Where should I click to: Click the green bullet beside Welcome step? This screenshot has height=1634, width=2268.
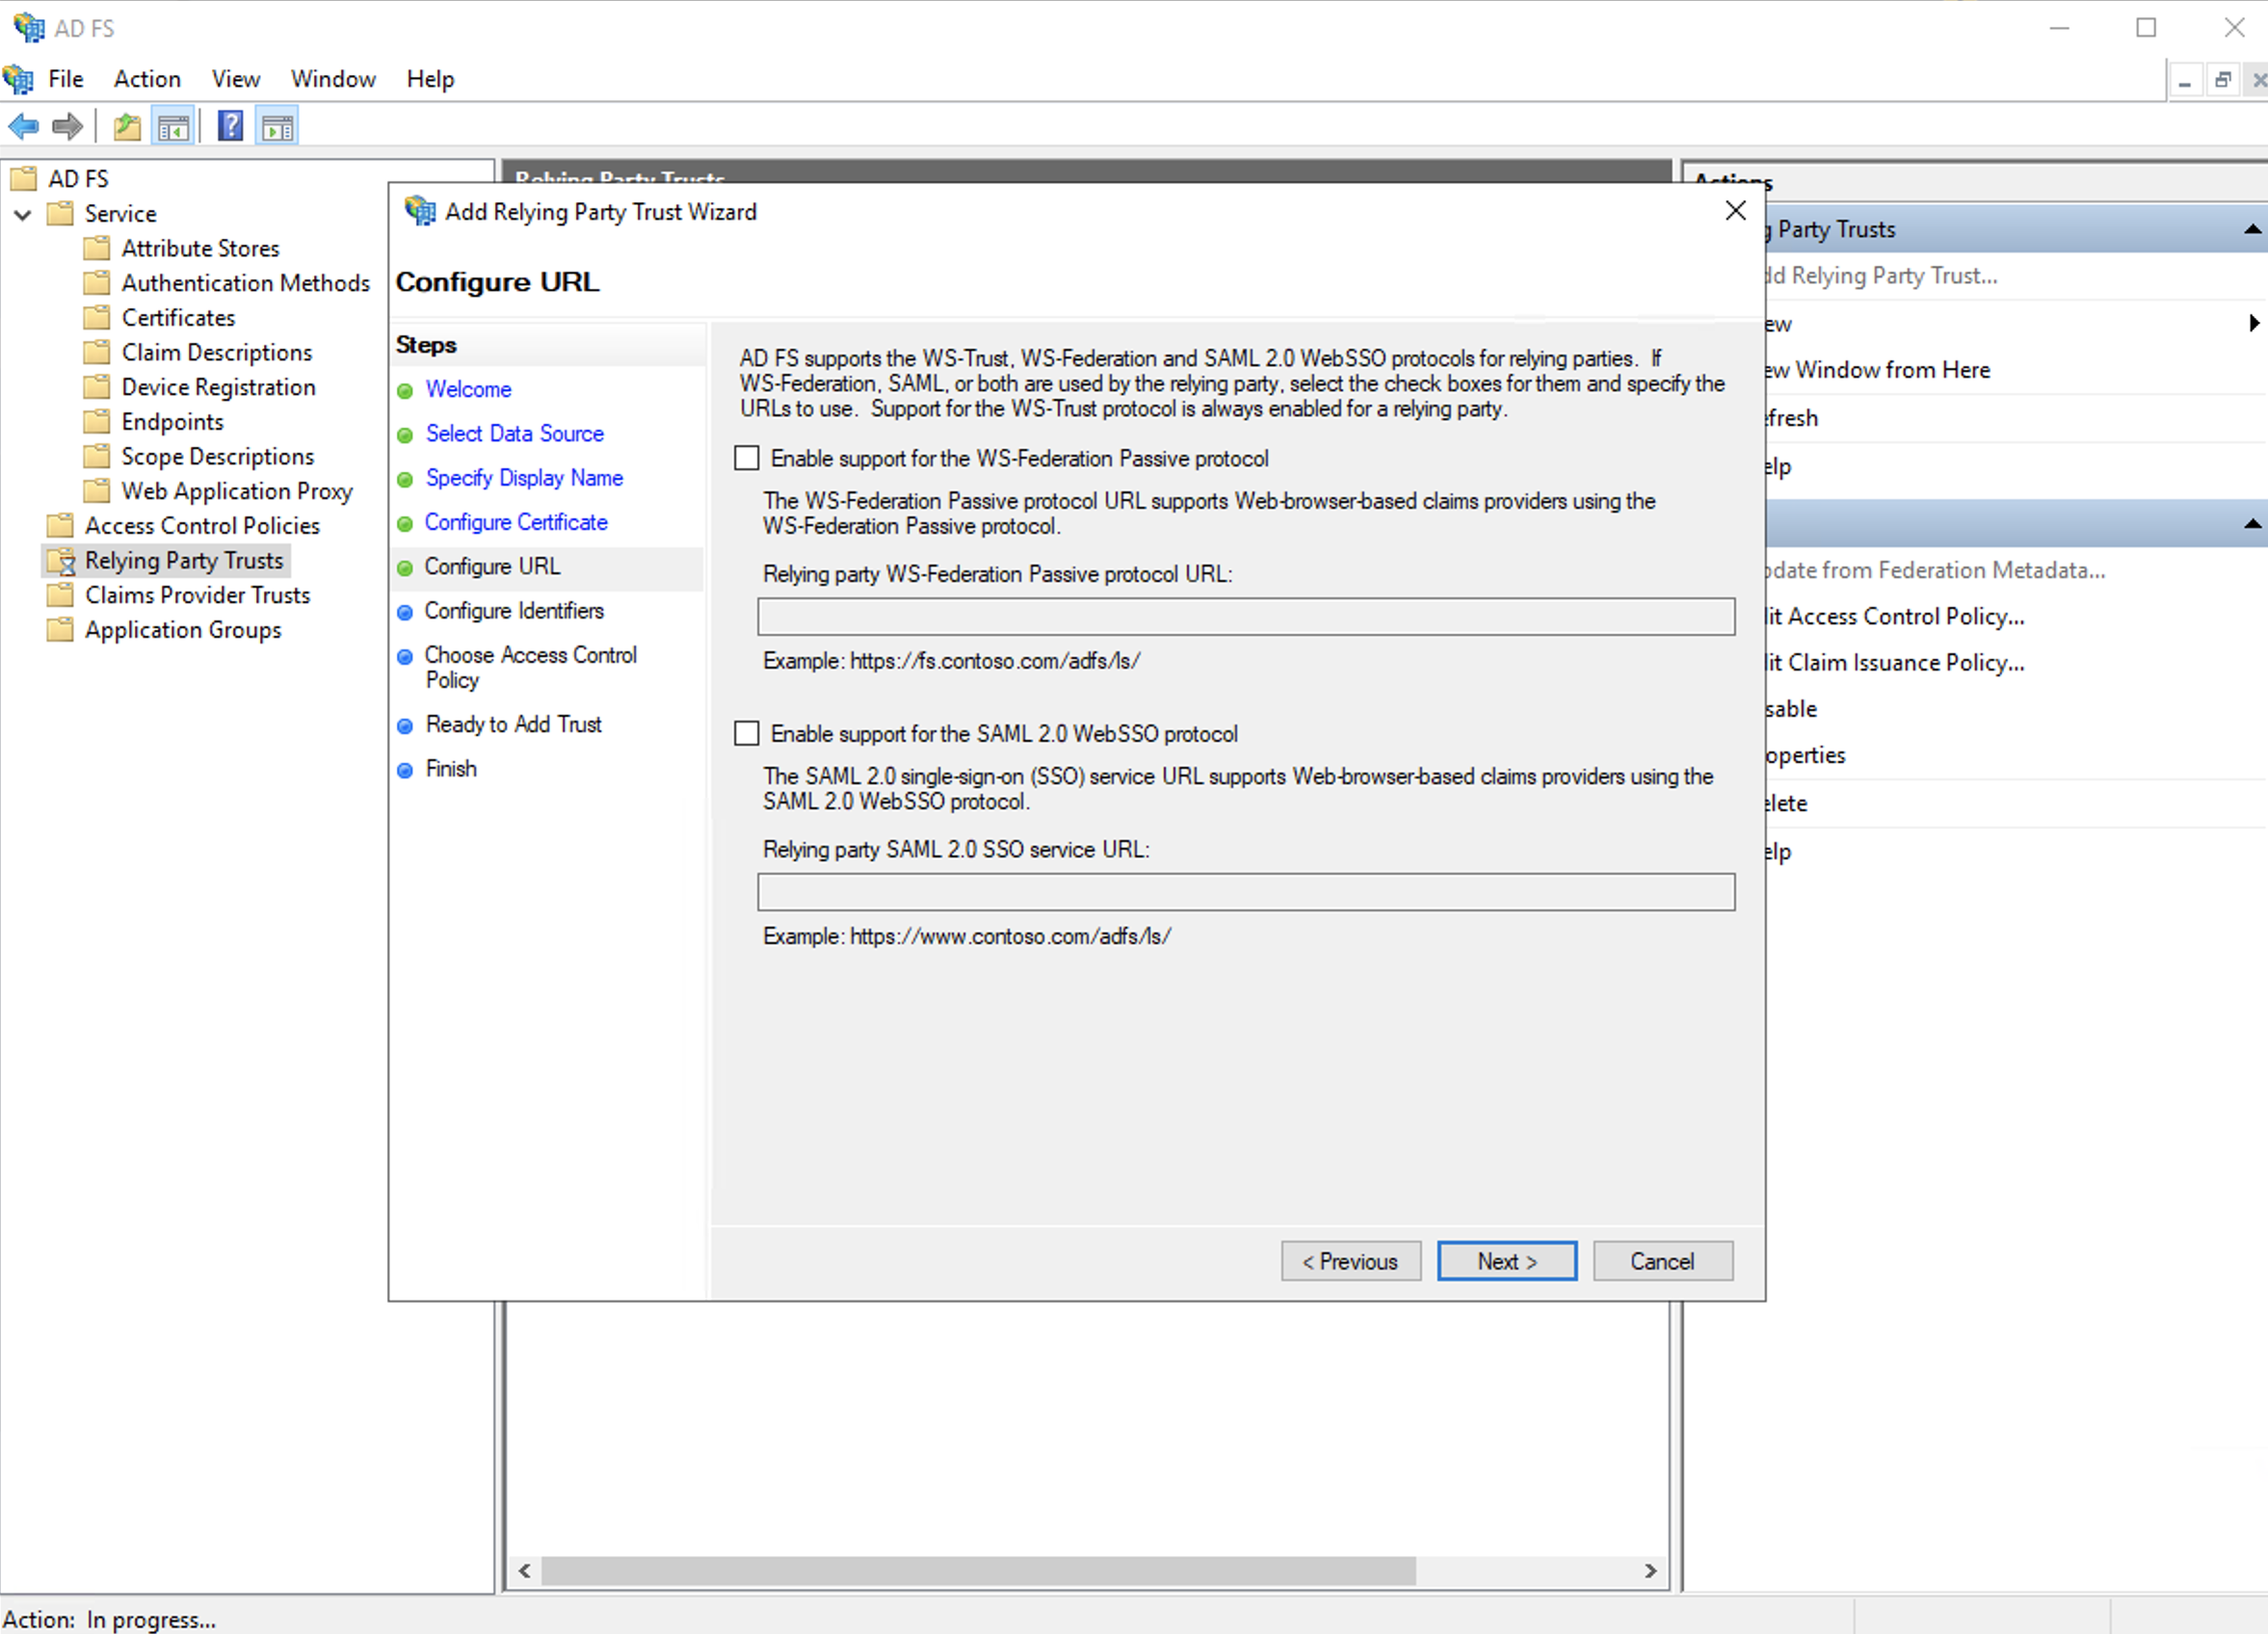tap(405, 390)
